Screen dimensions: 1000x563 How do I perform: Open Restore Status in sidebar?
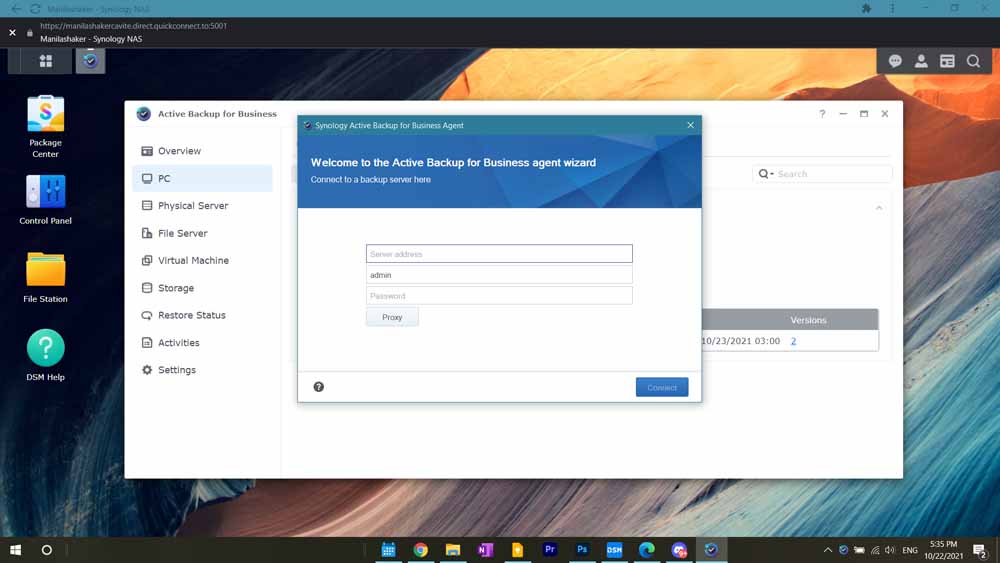click(x=202, y=315)
